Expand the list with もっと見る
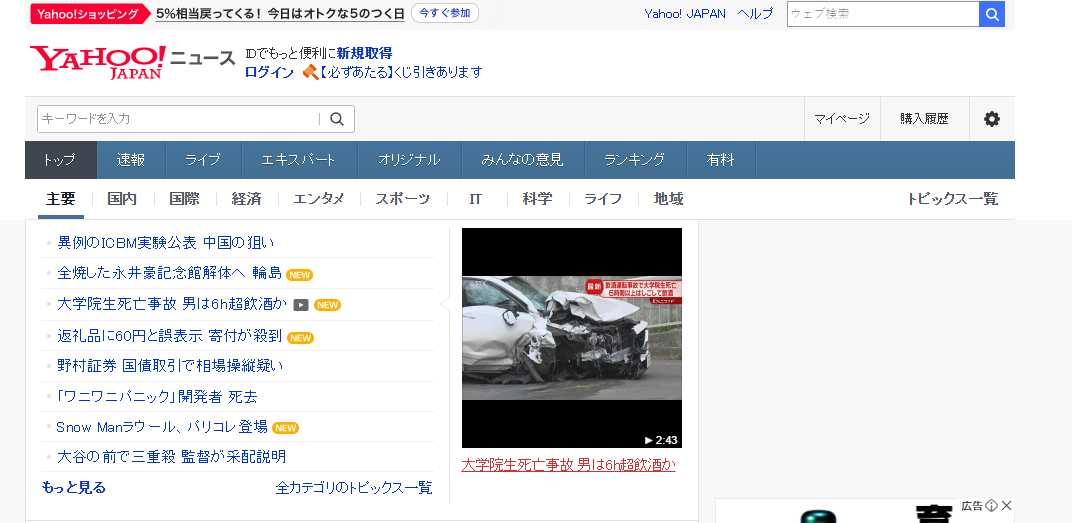The width and height of the screenshot is (1072, 523). tap(73, 488)
